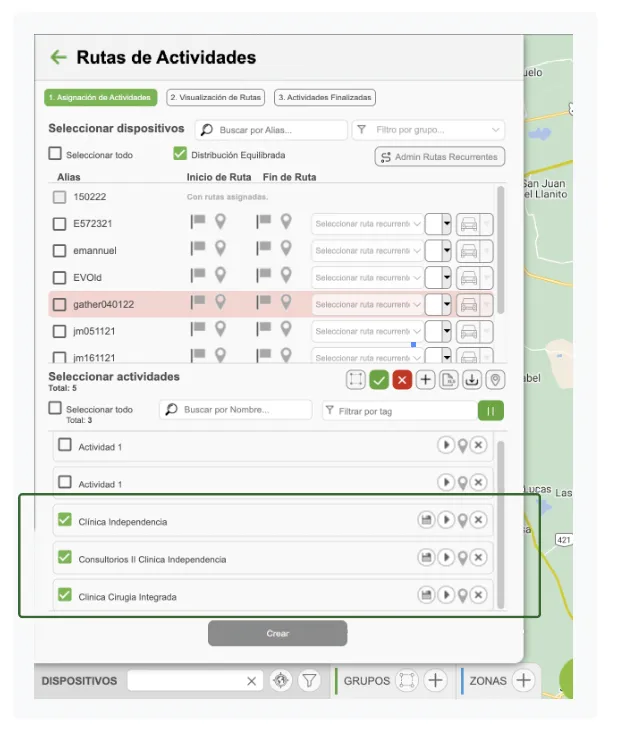The height and width of the screenshot is (730, 618).
Task: Click area selection icon above activities
Action: click(x=355, y=379)
